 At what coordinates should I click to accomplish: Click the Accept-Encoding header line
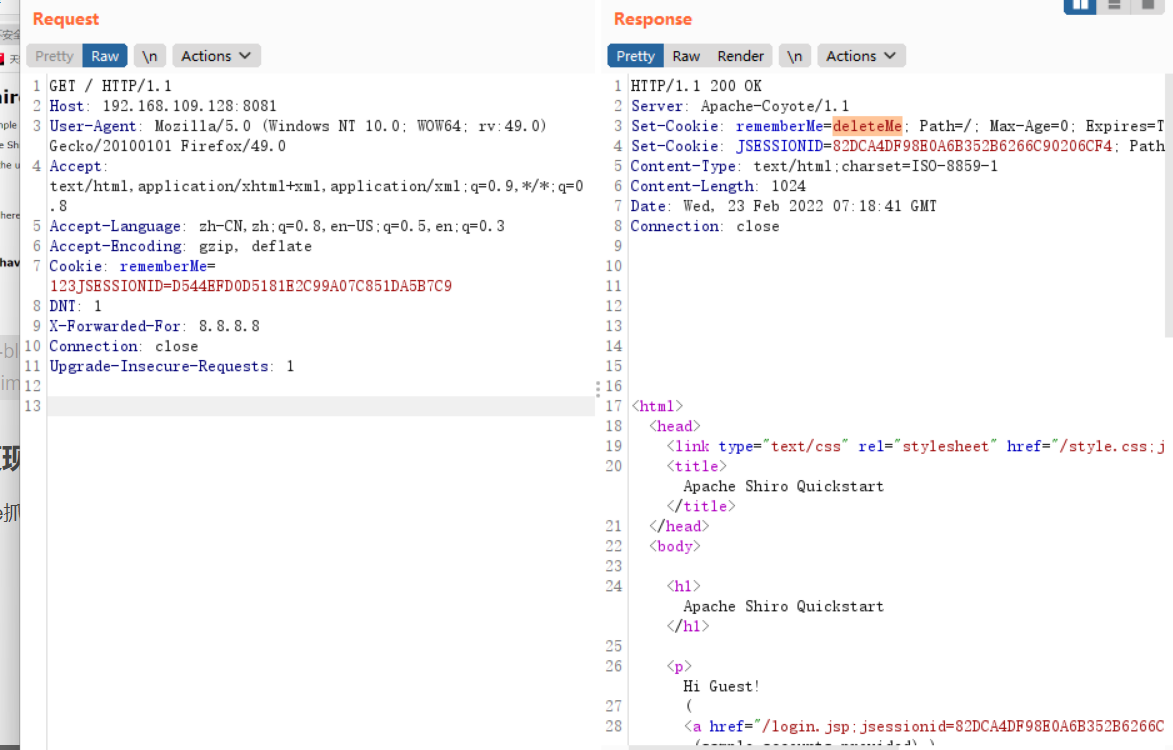[180, 246]
